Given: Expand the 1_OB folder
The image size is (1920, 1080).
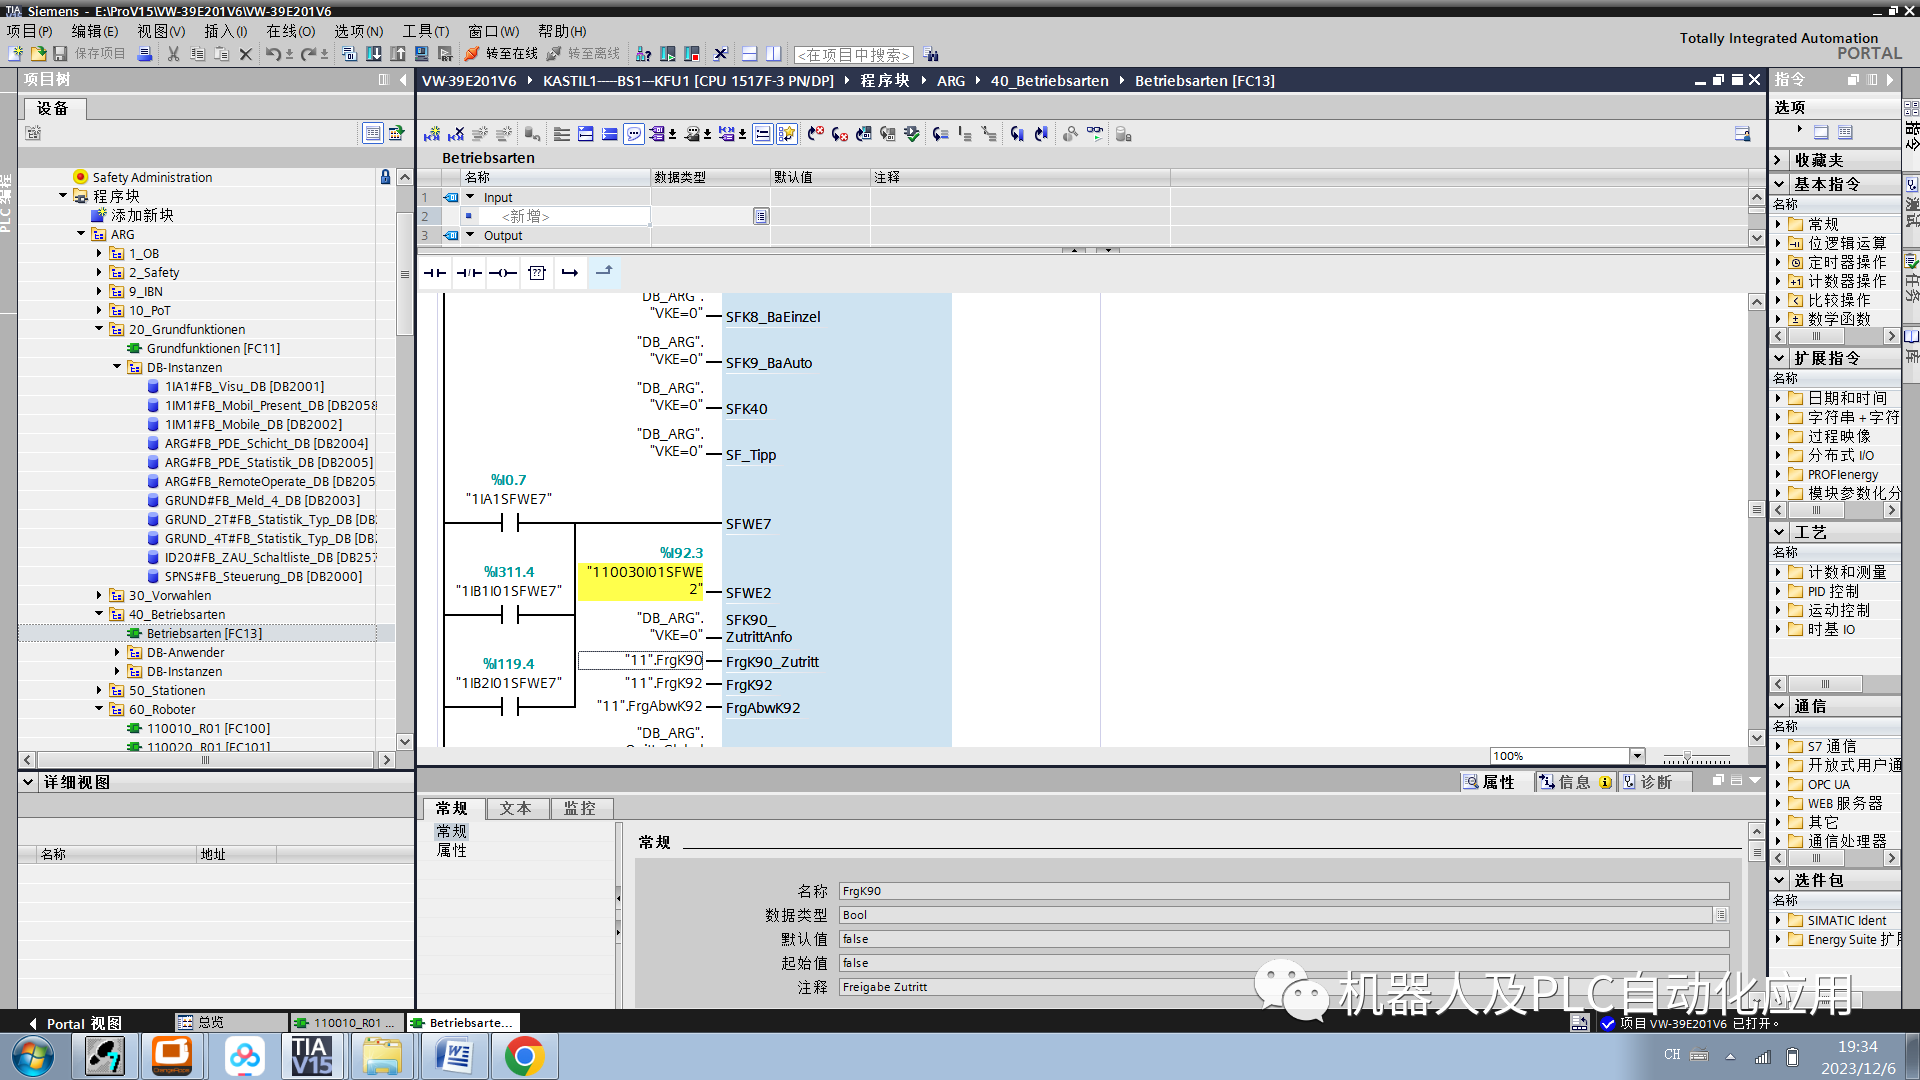Looking at the screenshot, I should (99, 253).
